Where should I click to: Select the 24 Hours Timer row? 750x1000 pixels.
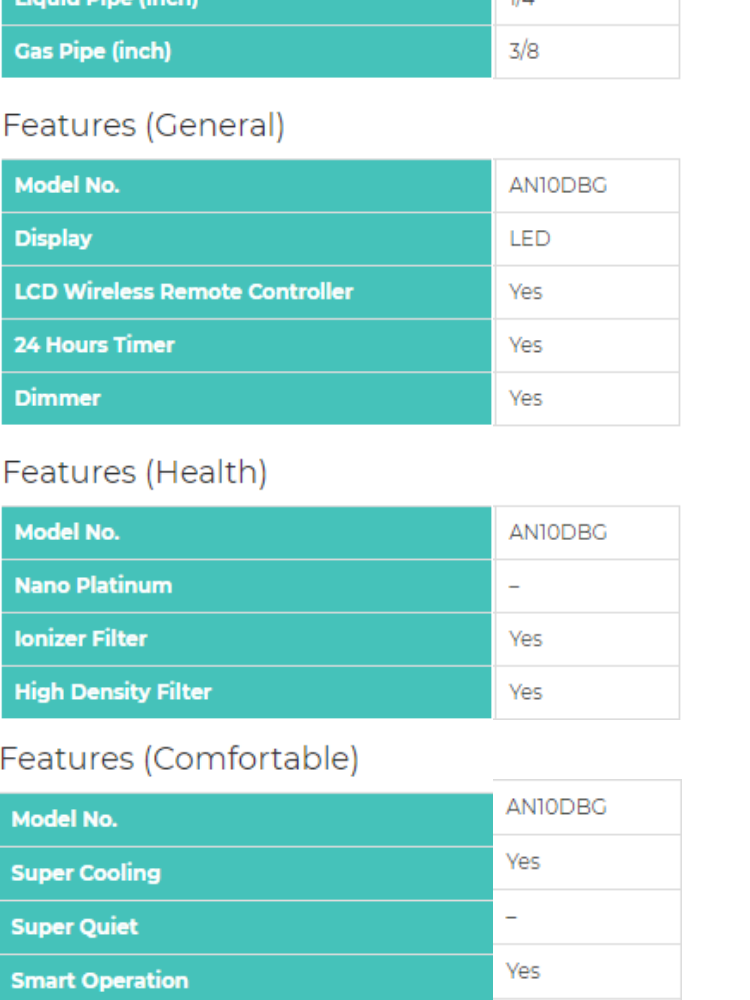(94, 345)
